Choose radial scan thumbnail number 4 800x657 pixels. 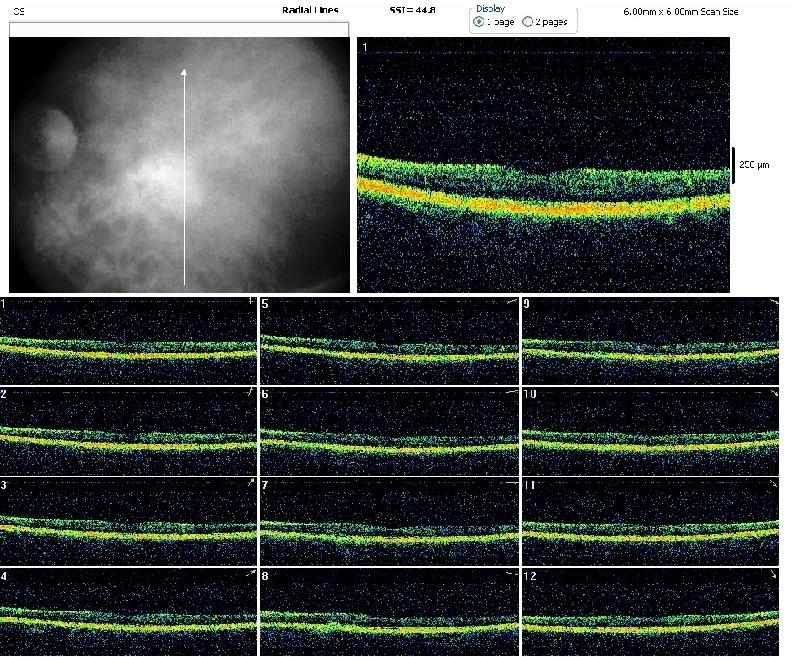pyautogui.click(x=128, y=612)
